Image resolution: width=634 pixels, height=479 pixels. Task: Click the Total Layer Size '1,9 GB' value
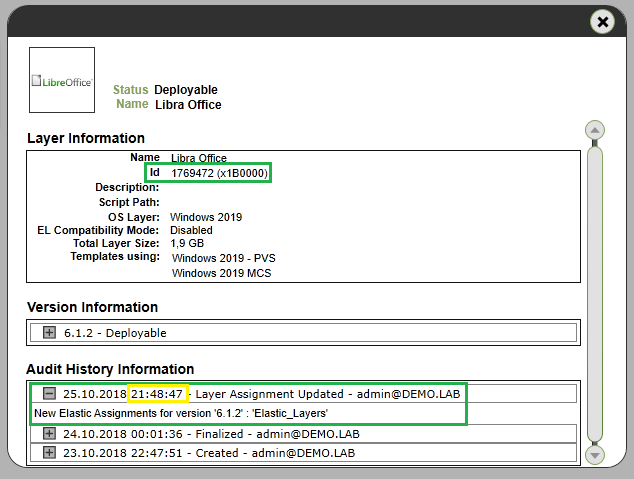187,243
